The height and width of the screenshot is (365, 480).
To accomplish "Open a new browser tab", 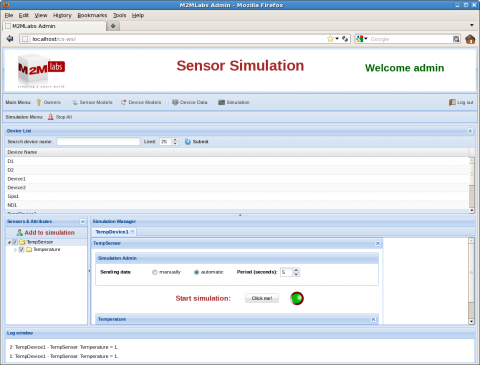I will pyautogui.click(x=113, y=26).
